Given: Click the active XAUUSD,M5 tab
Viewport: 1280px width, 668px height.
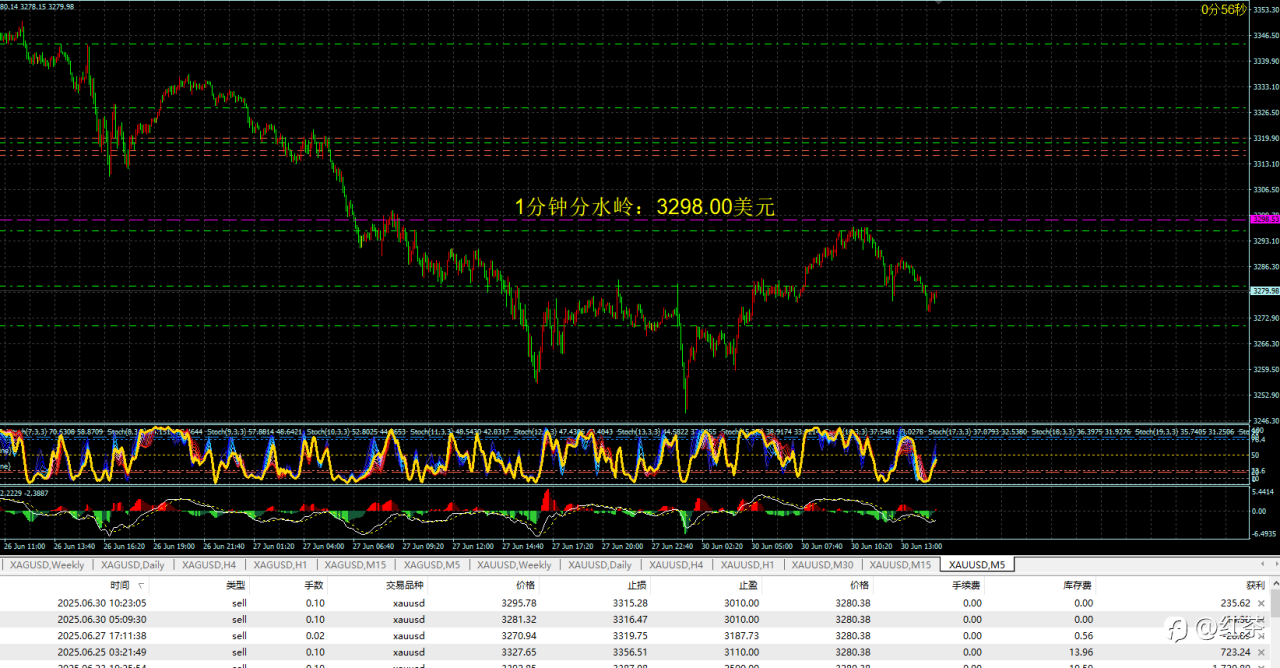Looking at the screenshot, I should tap(978, 565).
